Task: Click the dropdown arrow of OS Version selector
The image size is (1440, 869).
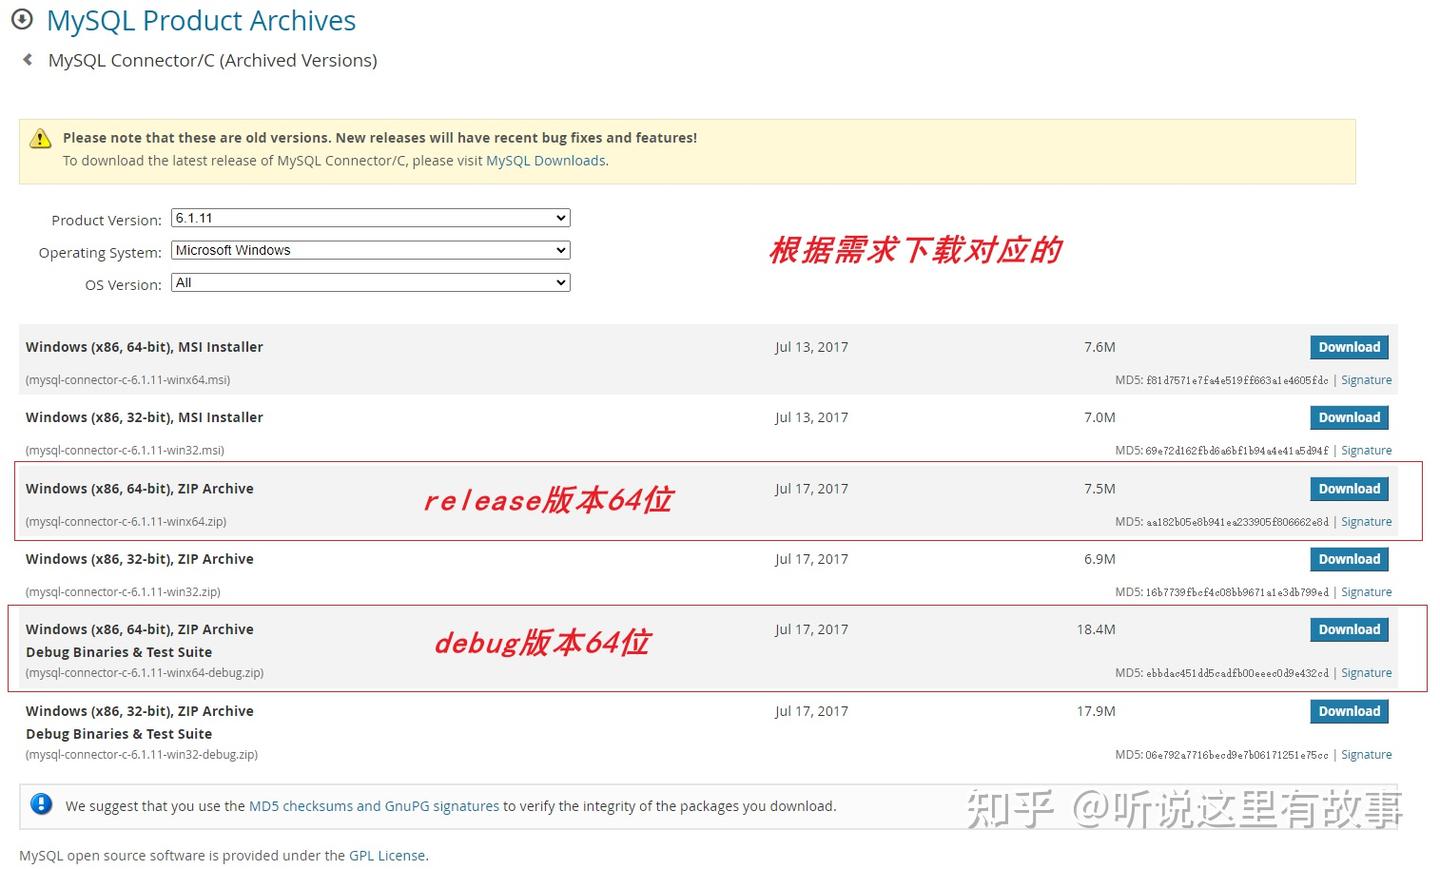Action: tap(560, 281)
